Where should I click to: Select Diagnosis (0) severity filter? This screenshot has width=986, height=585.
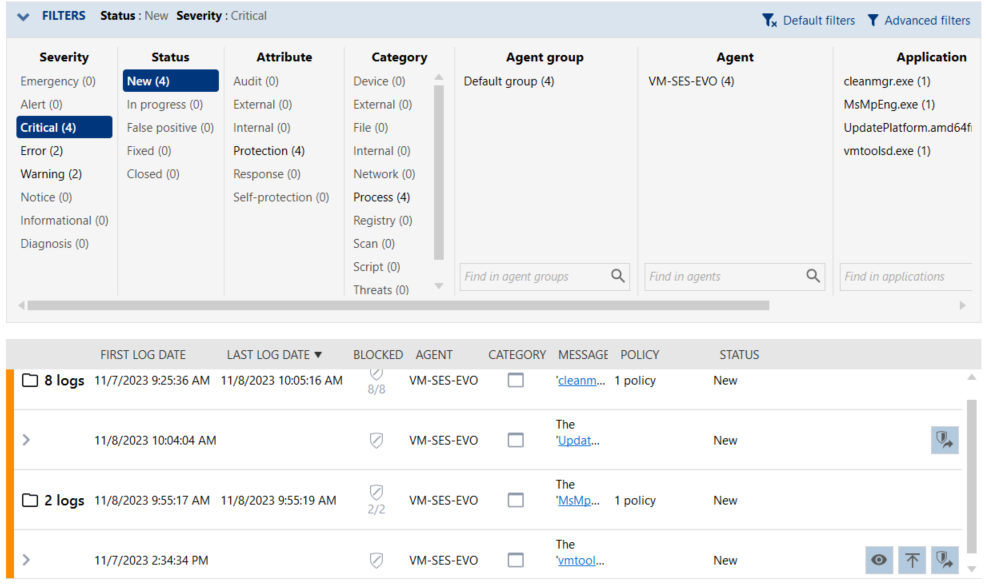coord(54,243)
